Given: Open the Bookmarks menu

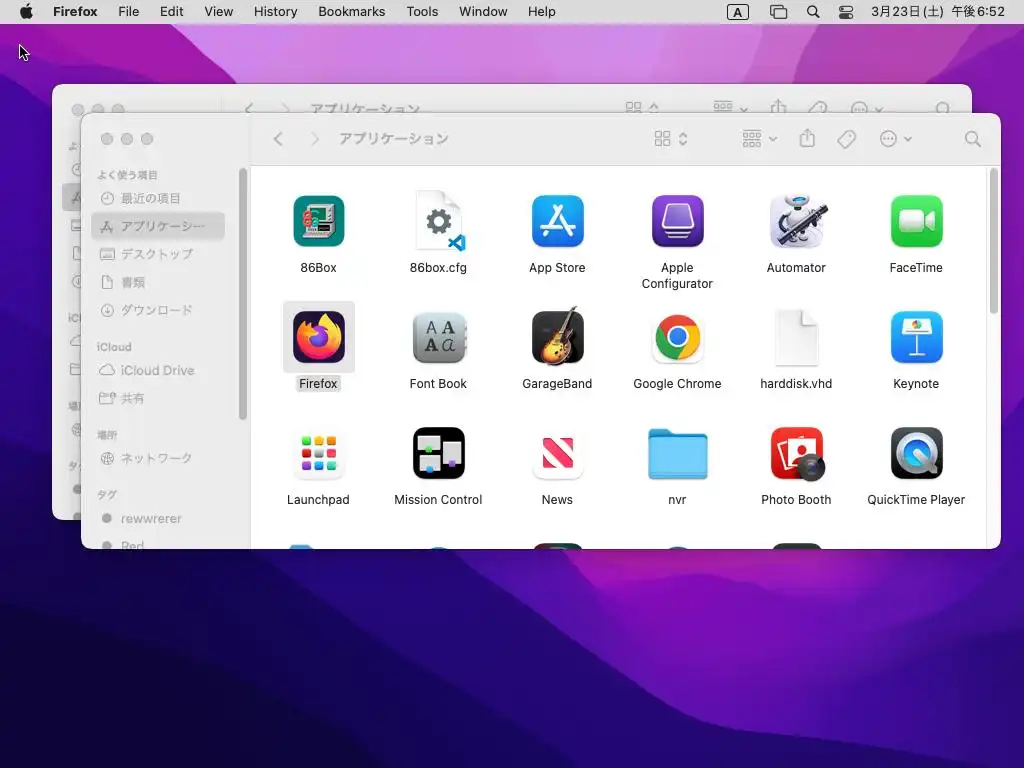Looking at the screenshot, I should [351, 12].
